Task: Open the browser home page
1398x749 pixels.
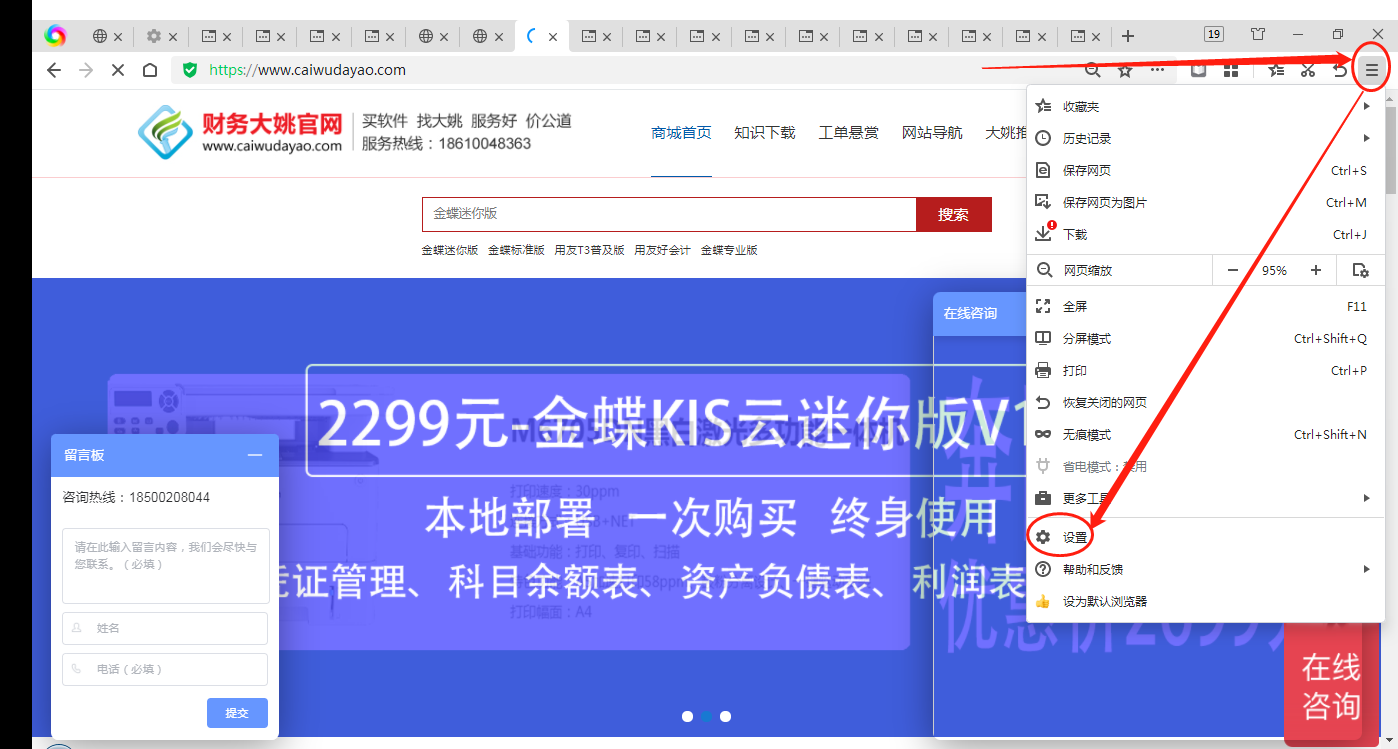Action: pos(149,70)
